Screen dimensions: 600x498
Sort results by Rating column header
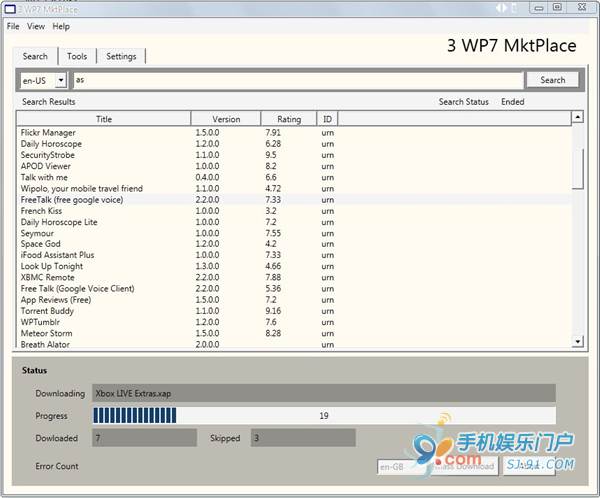[x=289, y=119]
